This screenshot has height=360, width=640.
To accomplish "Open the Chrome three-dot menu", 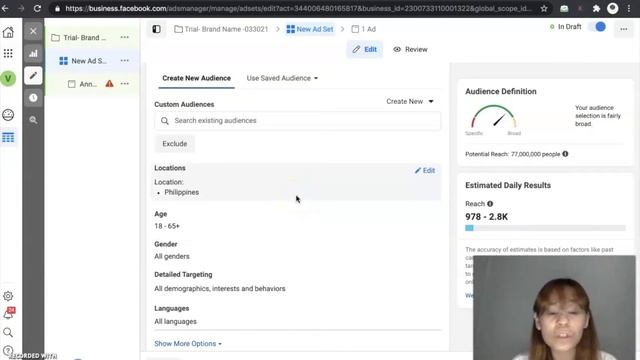I will 629,8.
